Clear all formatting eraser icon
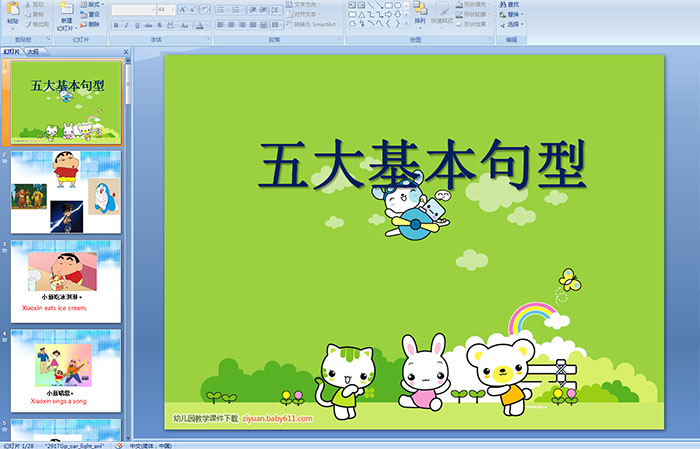This screenshot has height=449, width=700. click(205, 9)
